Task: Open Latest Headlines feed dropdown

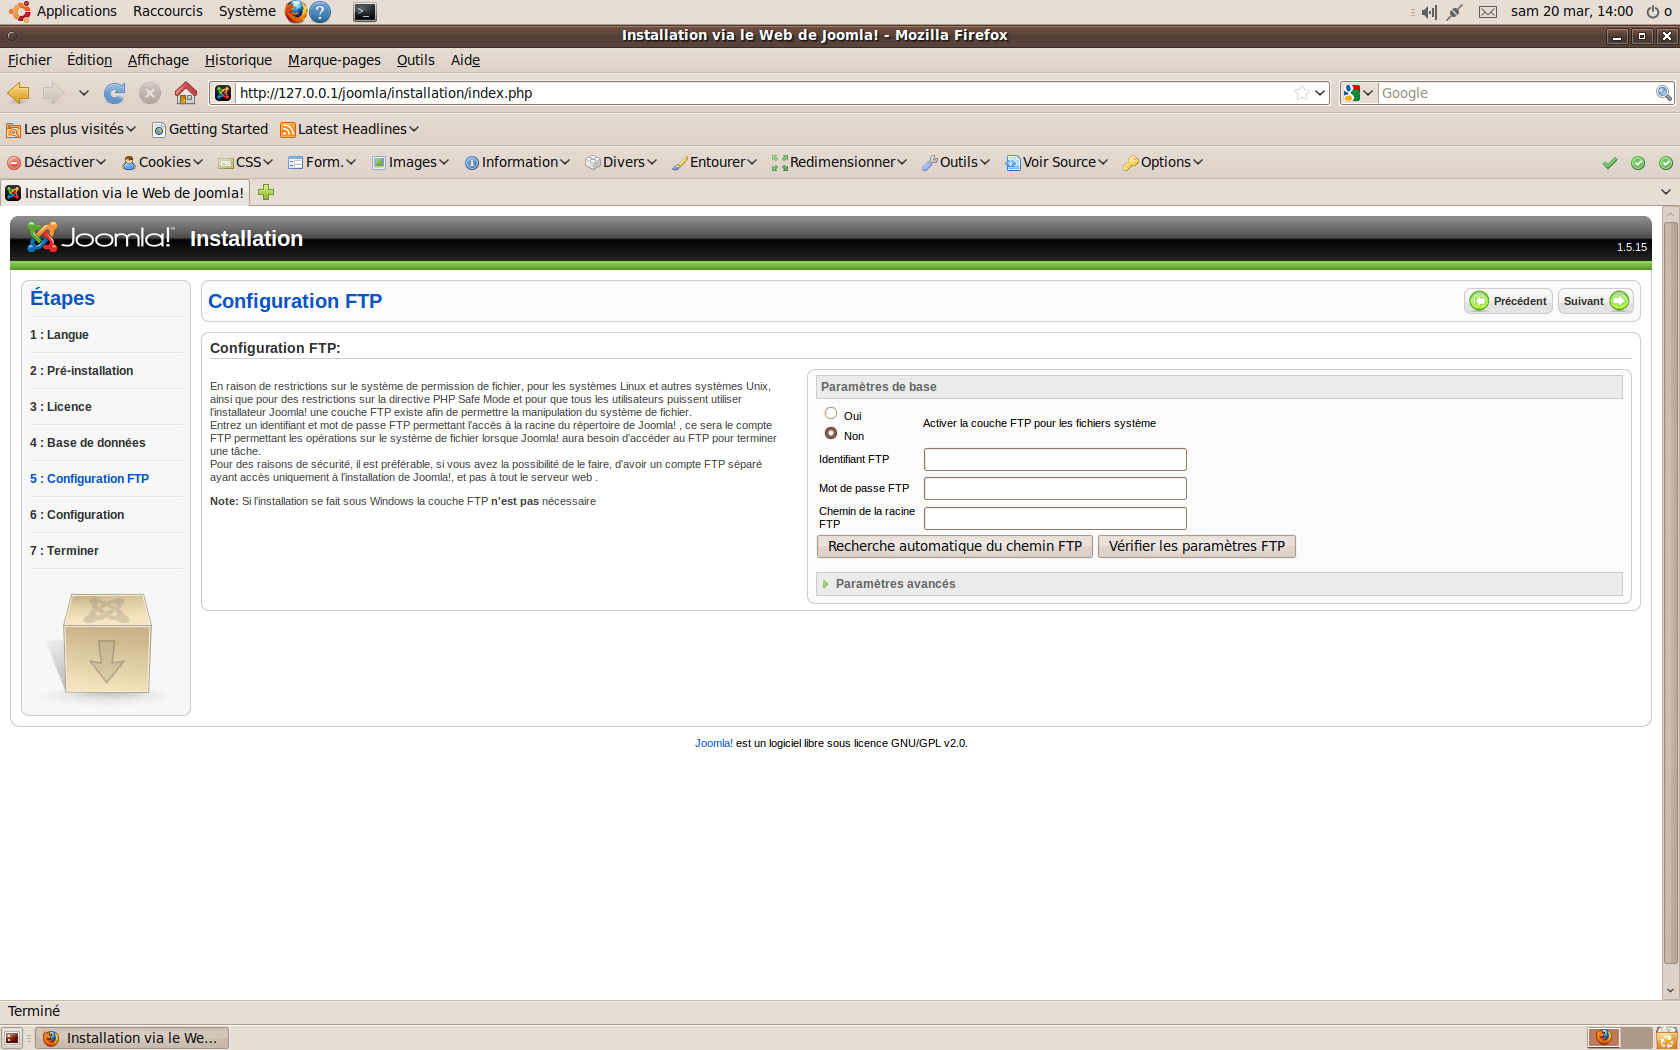Action: 350,129
